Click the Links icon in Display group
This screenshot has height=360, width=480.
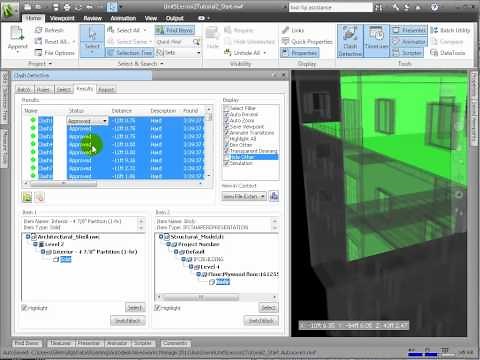point(285,30)
